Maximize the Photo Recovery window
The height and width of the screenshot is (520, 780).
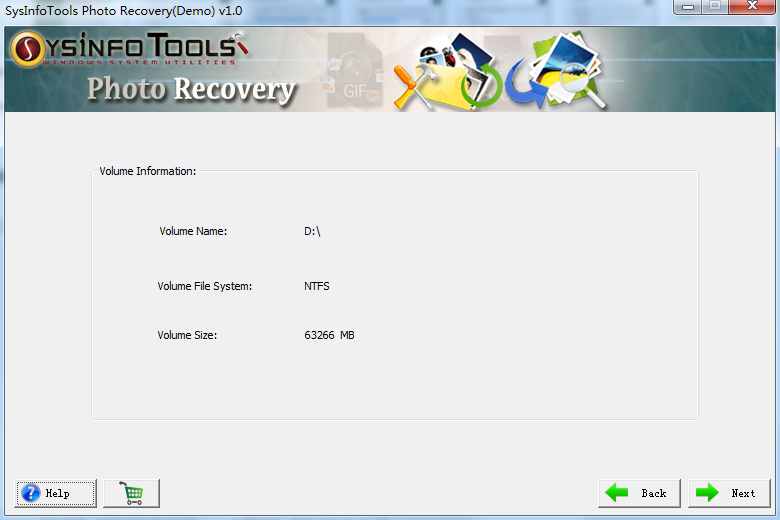point(715,6)
